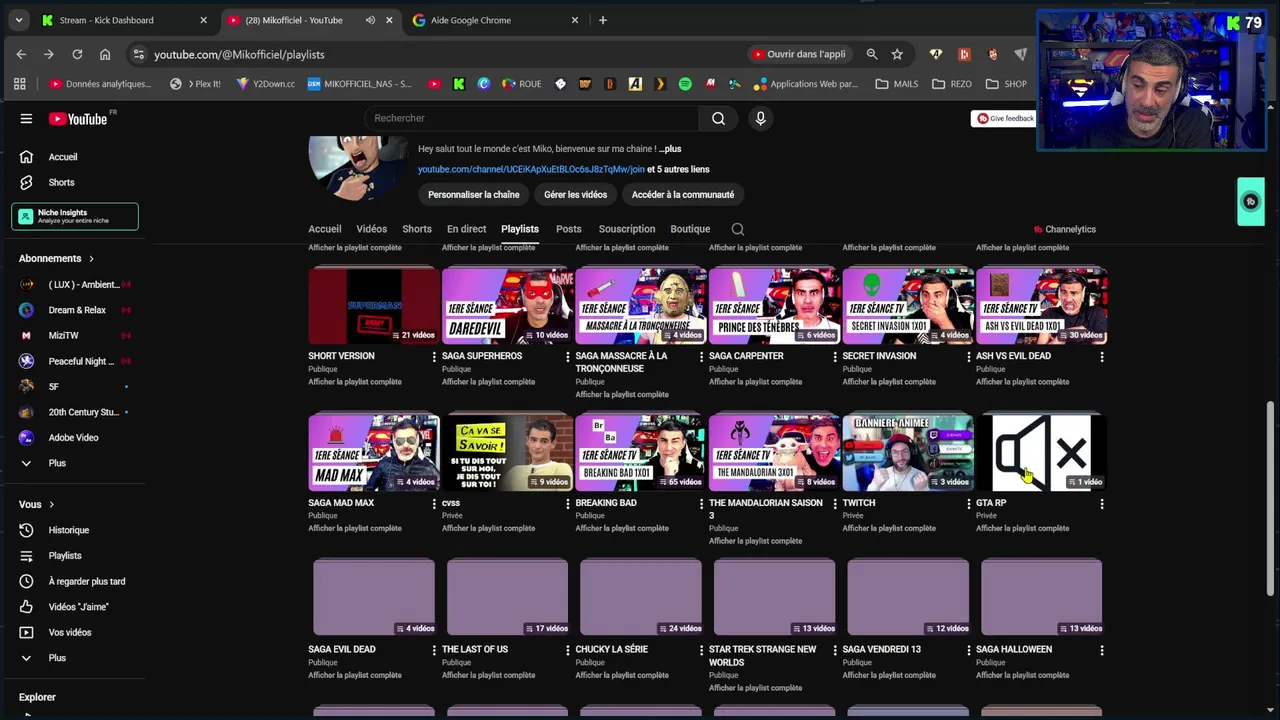
Task: Click the search magnifier button
Action: (x=718, y=118)
